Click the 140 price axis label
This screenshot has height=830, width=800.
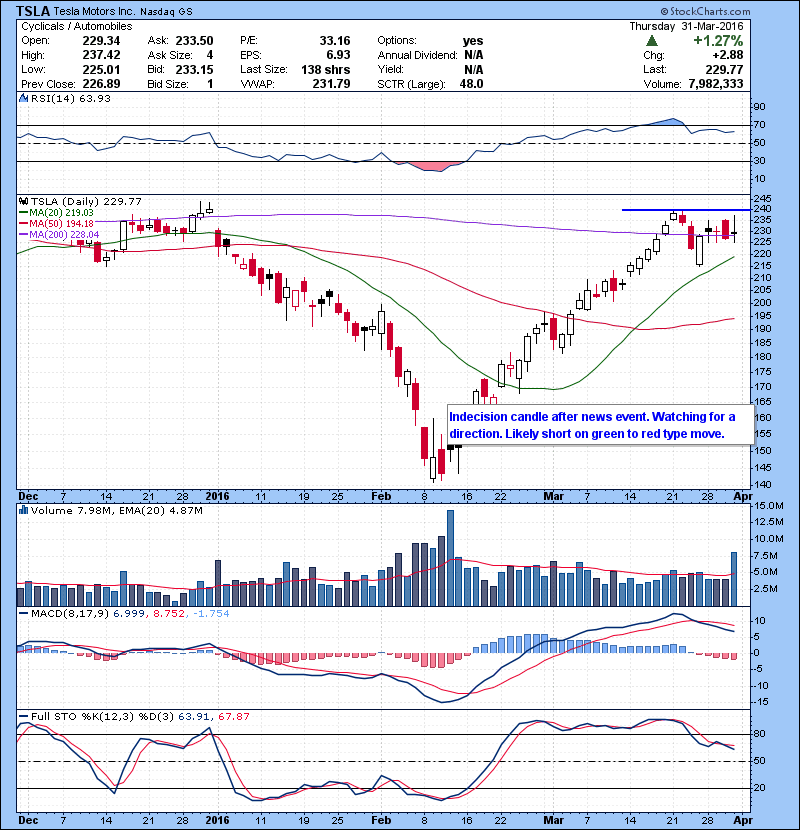point(762,484)
